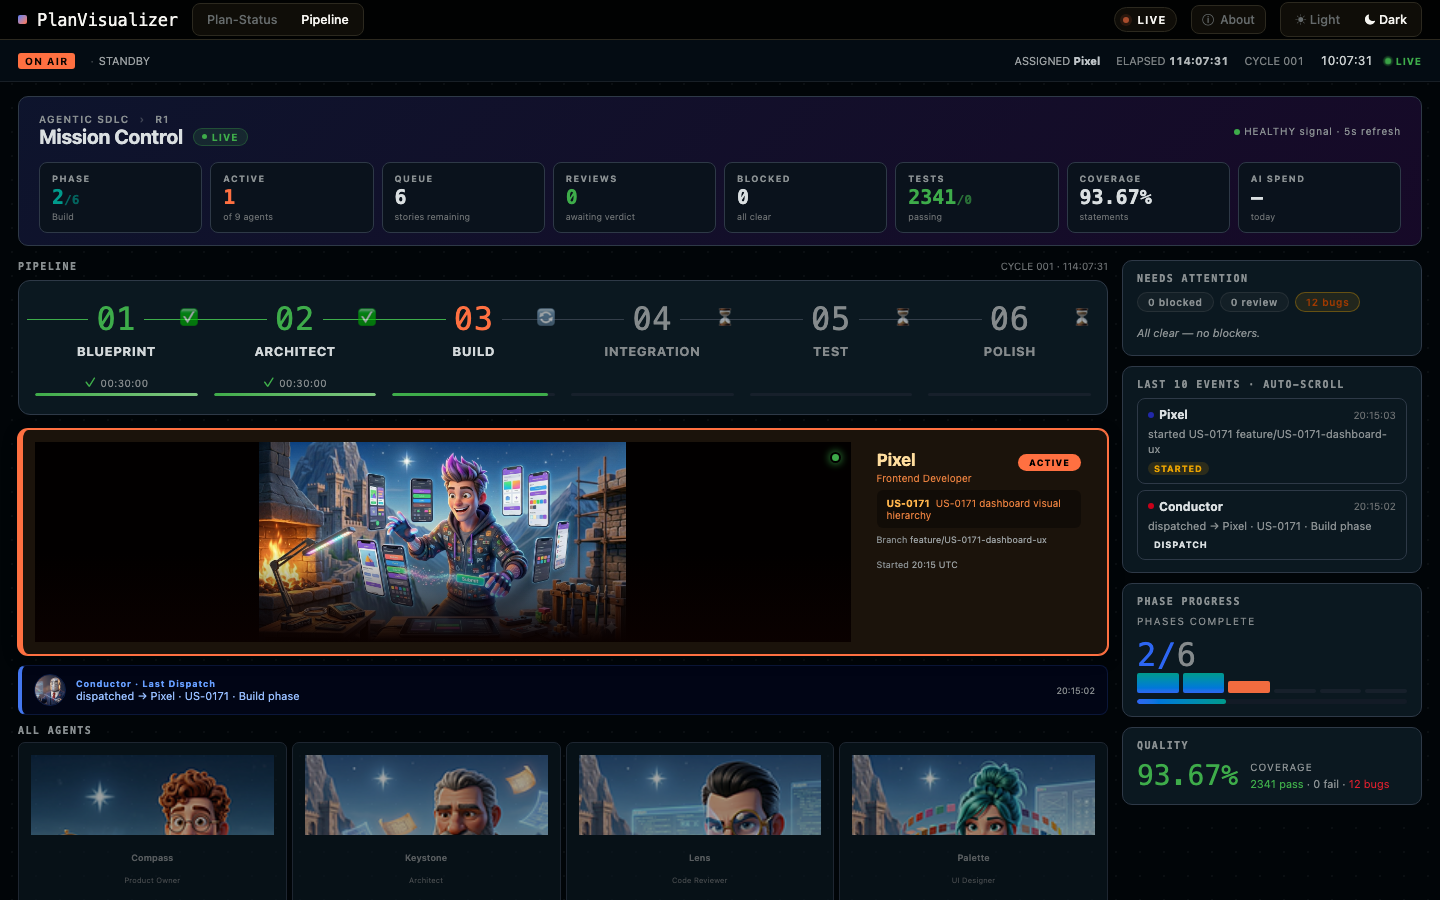Viewport: 1440px width, 900px height.
Task: Click the Architect completed checkmark icon
Action: [367, 317]
